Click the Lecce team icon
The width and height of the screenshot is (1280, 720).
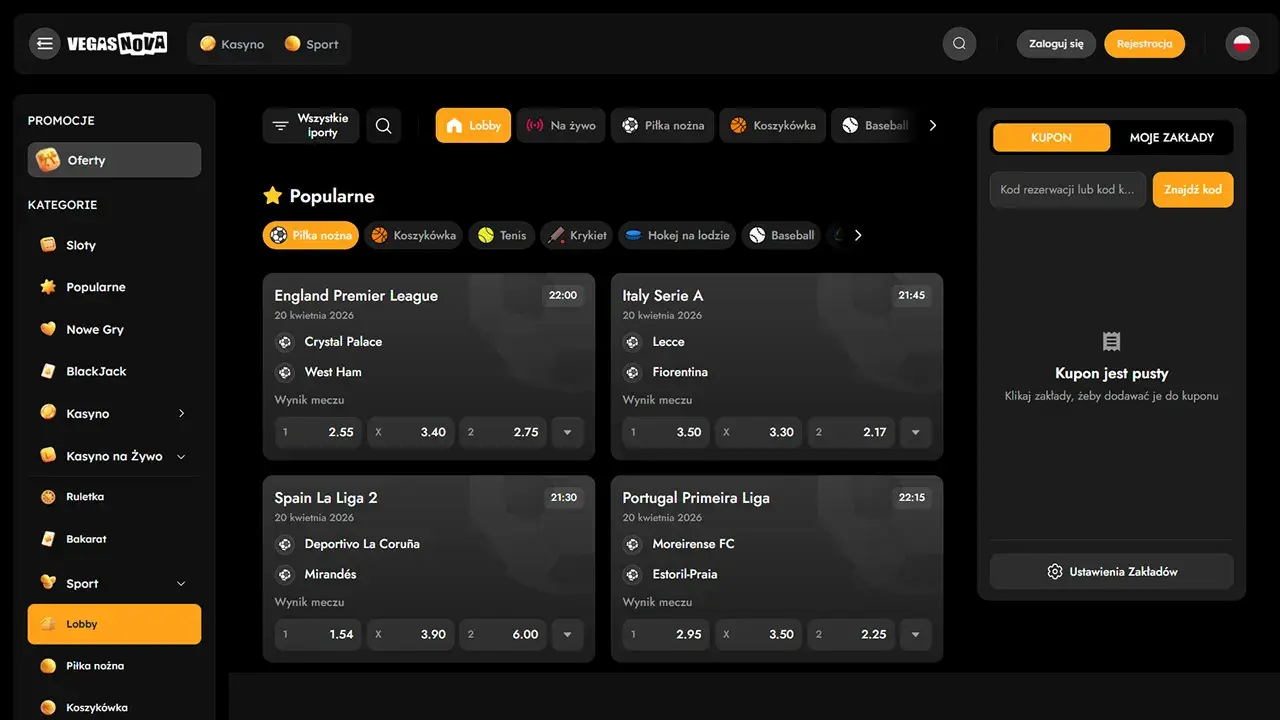[632, 342]
